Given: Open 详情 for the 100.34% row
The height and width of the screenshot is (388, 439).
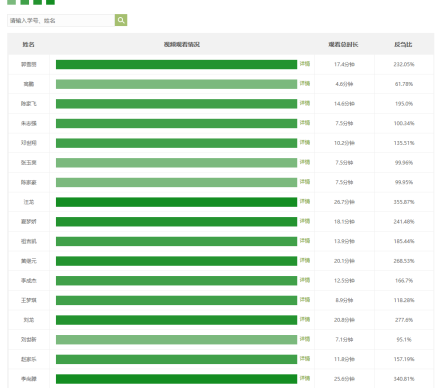Looking at the screenshot, I should pos(305,123).
